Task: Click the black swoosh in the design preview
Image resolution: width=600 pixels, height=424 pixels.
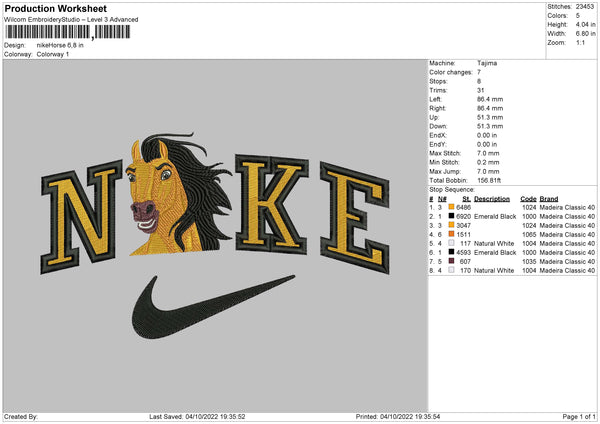Action: point(213,307)
